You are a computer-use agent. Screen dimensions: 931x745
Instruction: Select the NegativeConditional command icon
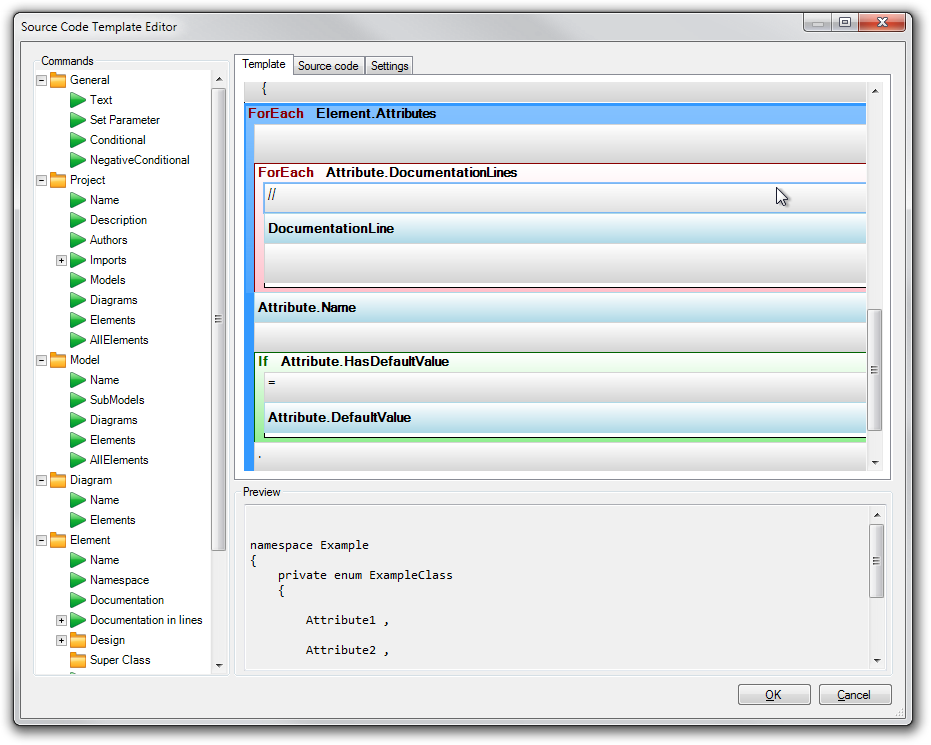78,160
